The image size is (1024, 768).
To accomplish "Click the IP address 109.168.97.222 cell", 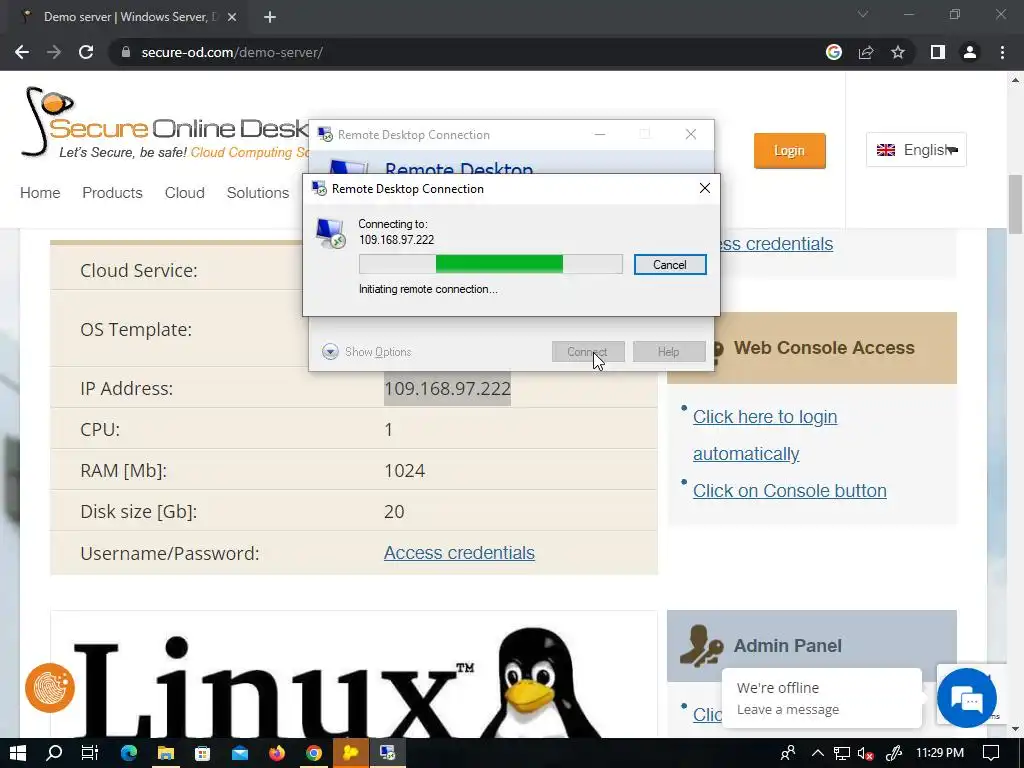I will coord(447,389).
